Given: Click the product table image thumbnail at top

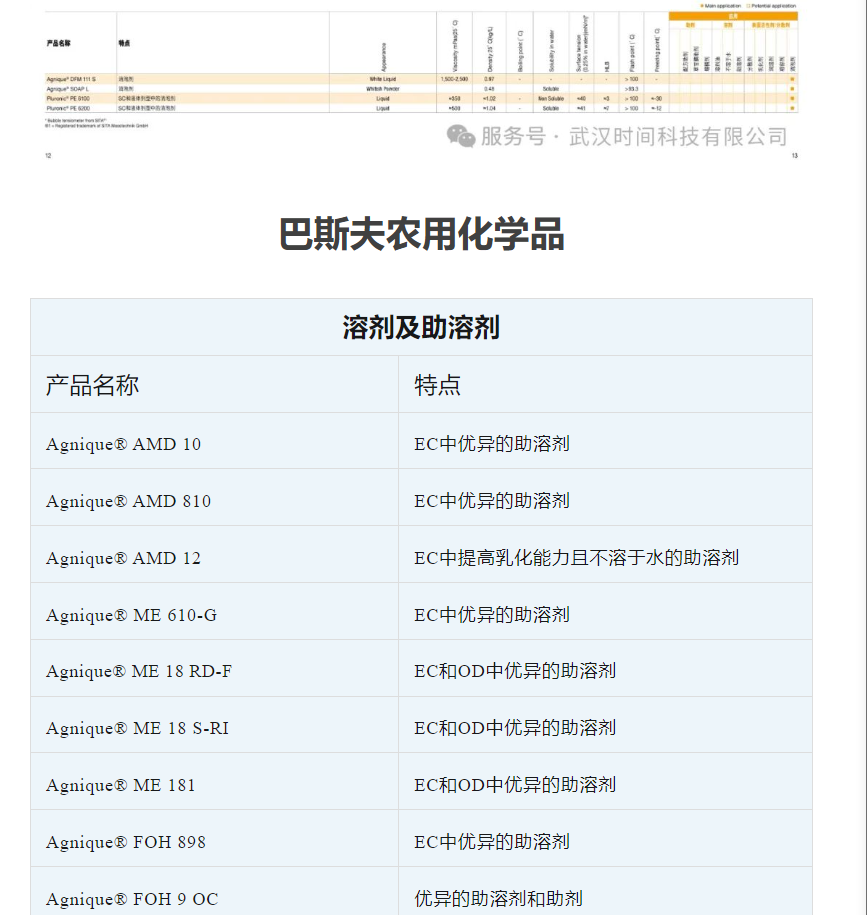Looking at the screenshot, I should click(x=421, y=81).
